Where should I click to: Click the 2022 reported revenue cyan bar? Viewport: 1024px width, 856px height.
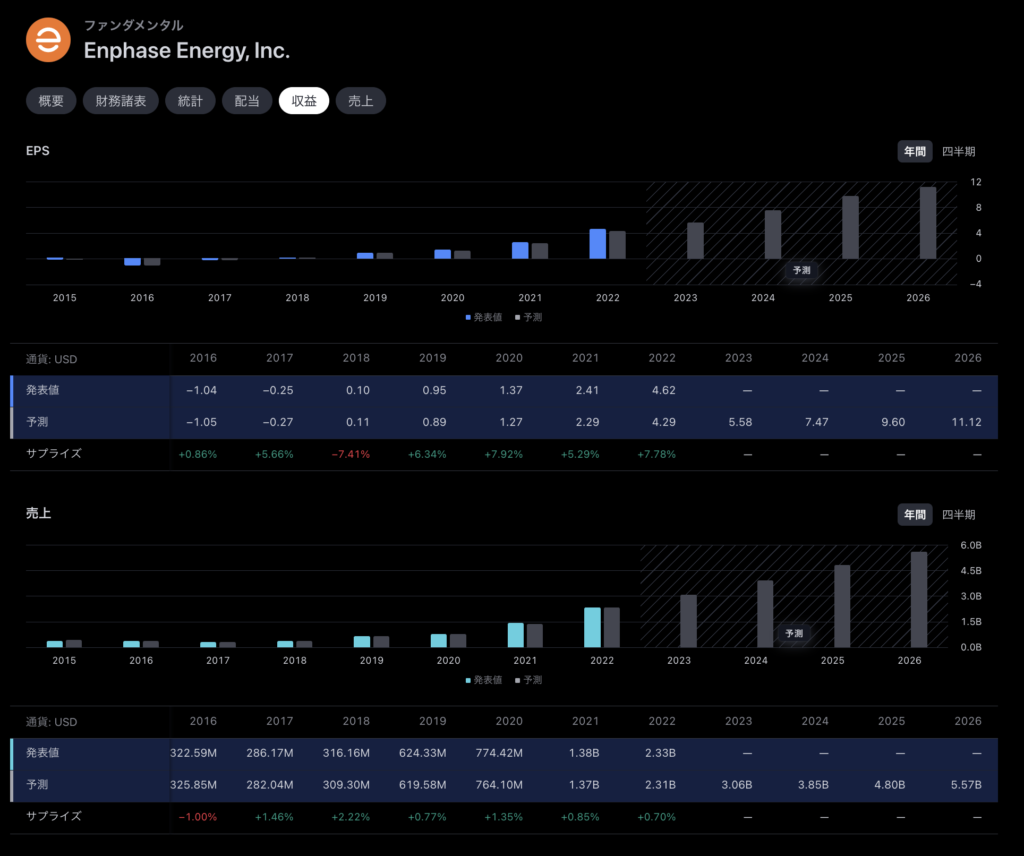pyautogui.click(x=592, y=627)
